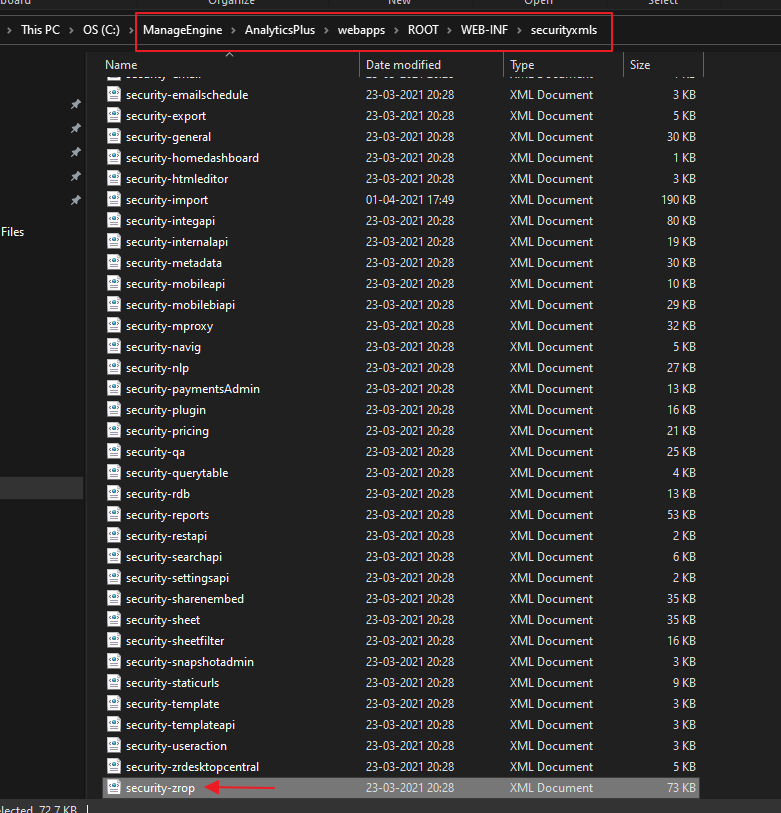The height and width of the screenshot is (813, 781).
Task: Expand the chevron after webapps
Action: tap(396, 30)
